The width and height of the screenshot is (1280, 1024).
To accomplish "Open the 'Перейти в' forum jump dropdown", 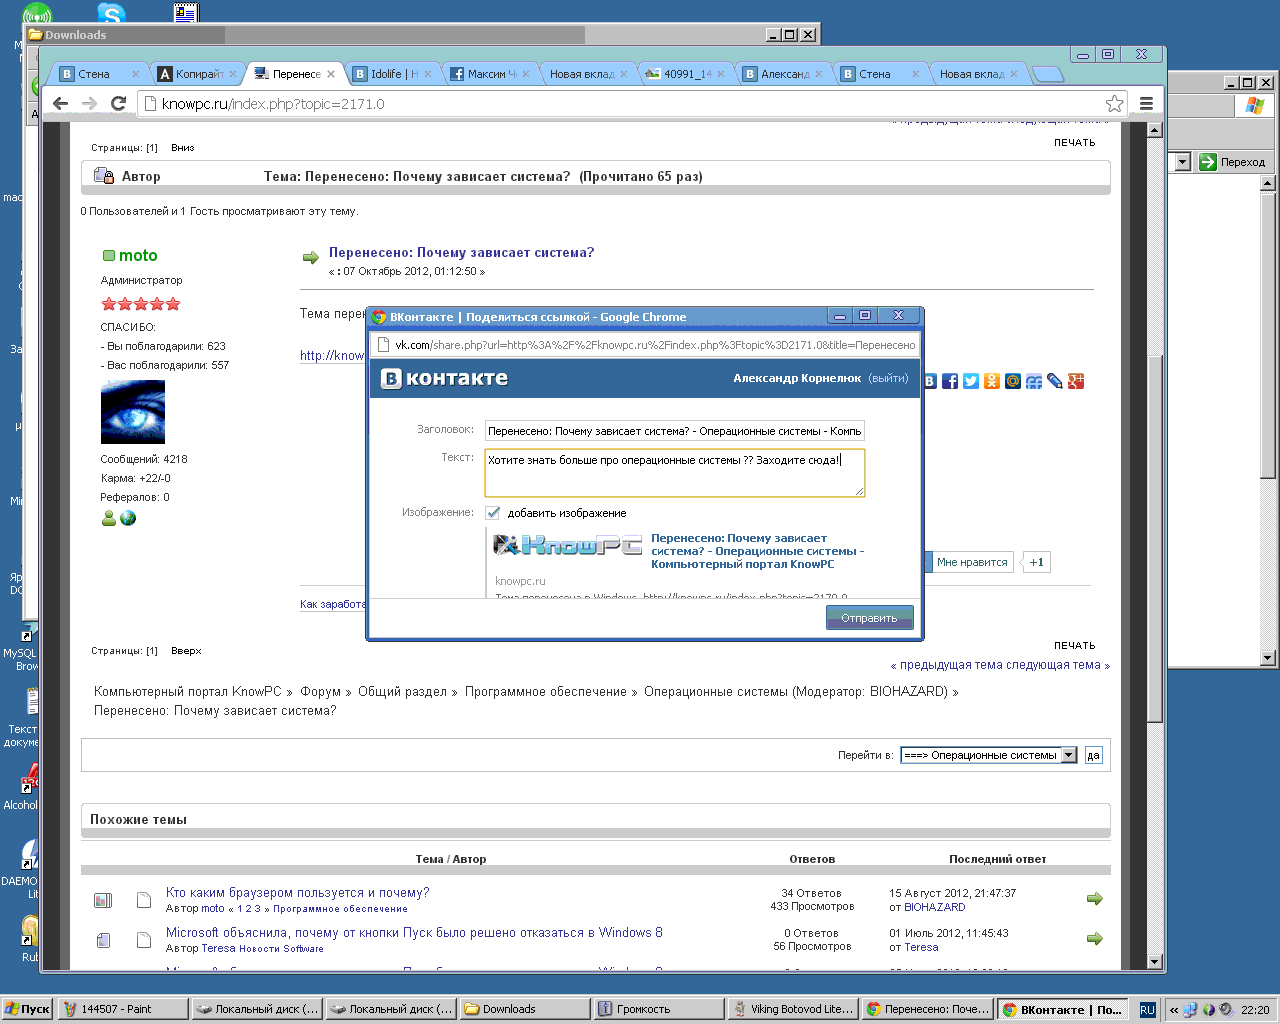I will [988, 755].
